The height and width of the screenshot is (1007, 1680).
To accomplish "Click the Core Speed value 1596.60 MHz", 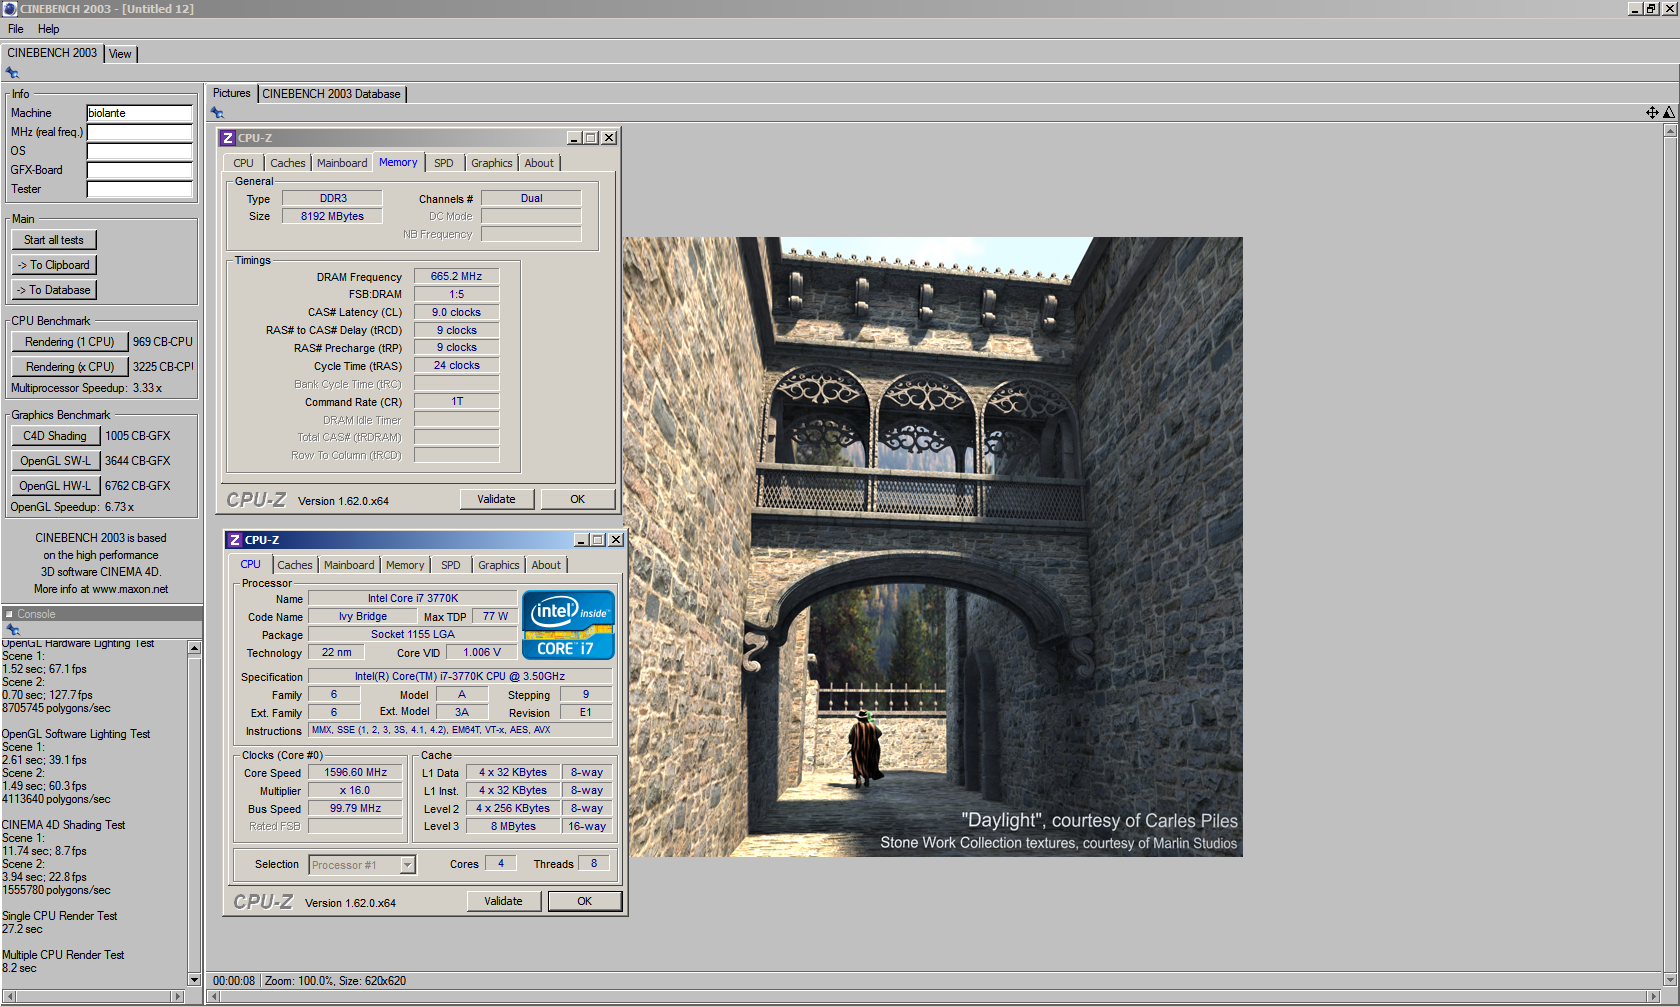I will coord(355,772).
